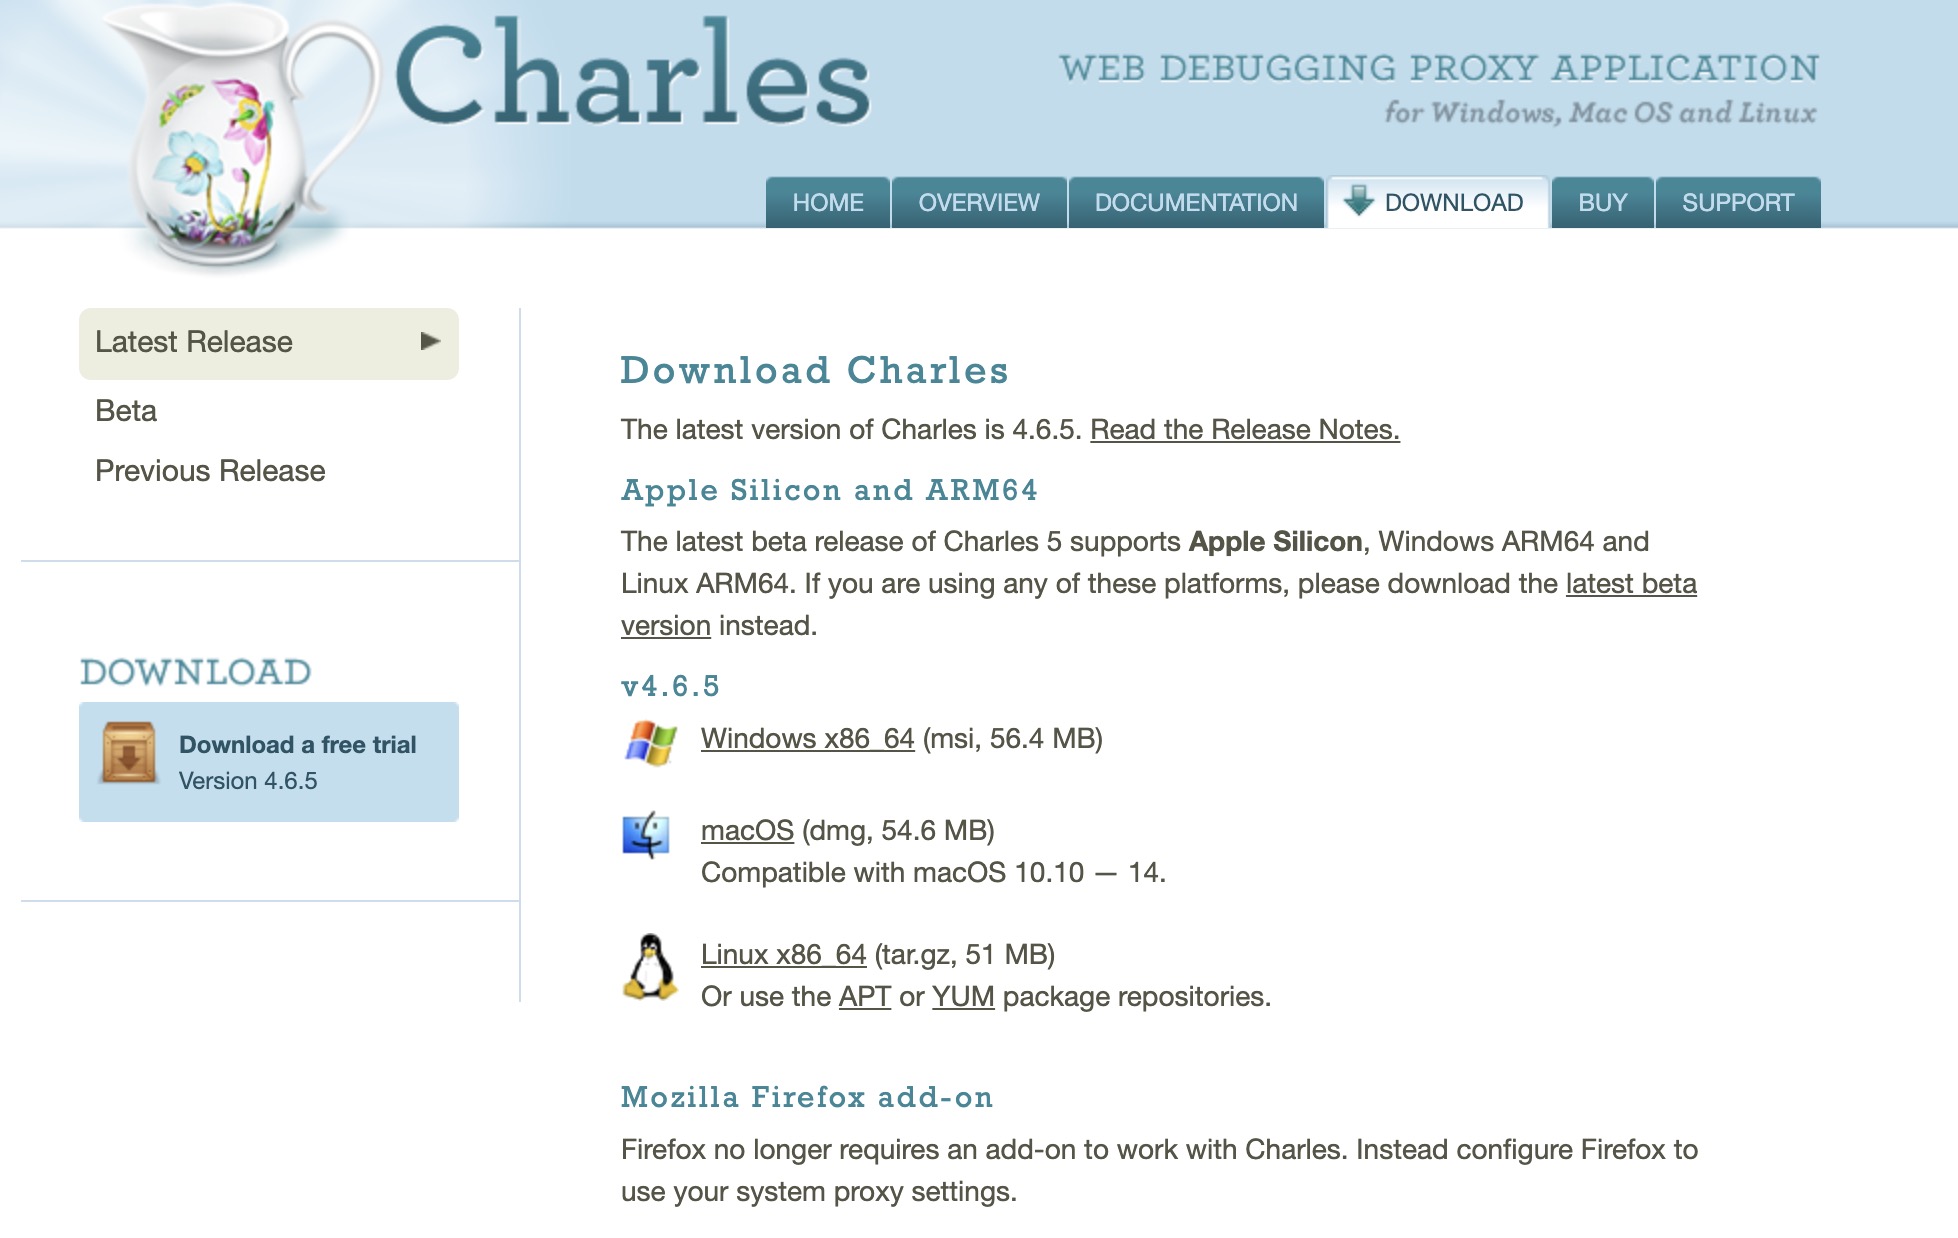Click the Apple Silicon and ARM64 heading
Viewport: 1958px width, 1238px height.
pyautogui.click(x=830, y=490)
